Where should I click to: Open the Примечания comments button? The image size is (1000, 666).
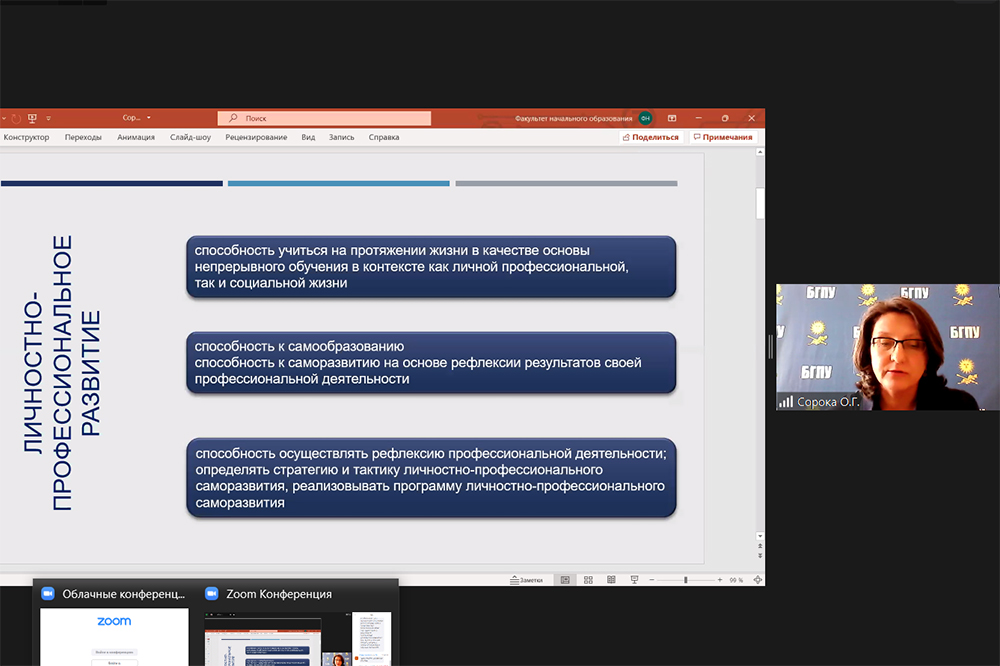pyautogui.click(x=722, y=137)
